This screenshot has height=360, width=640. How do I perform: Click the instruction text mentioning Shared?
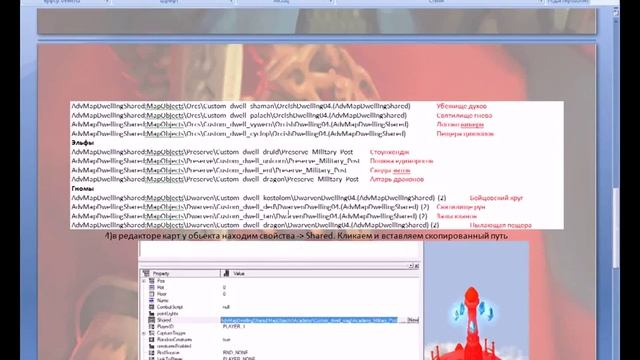306,236
